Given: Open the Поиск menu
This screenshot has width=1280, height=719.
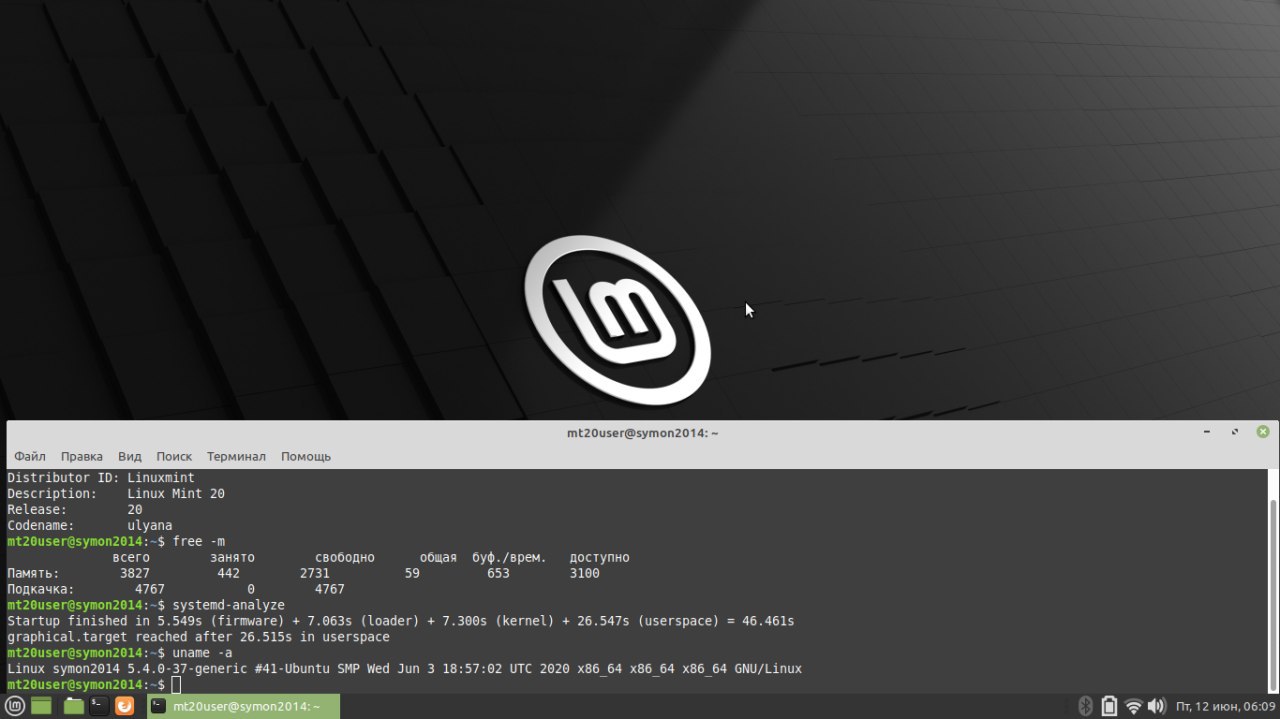Looking at the screenshot, I should pyautogui.click(x=174, y=456).
